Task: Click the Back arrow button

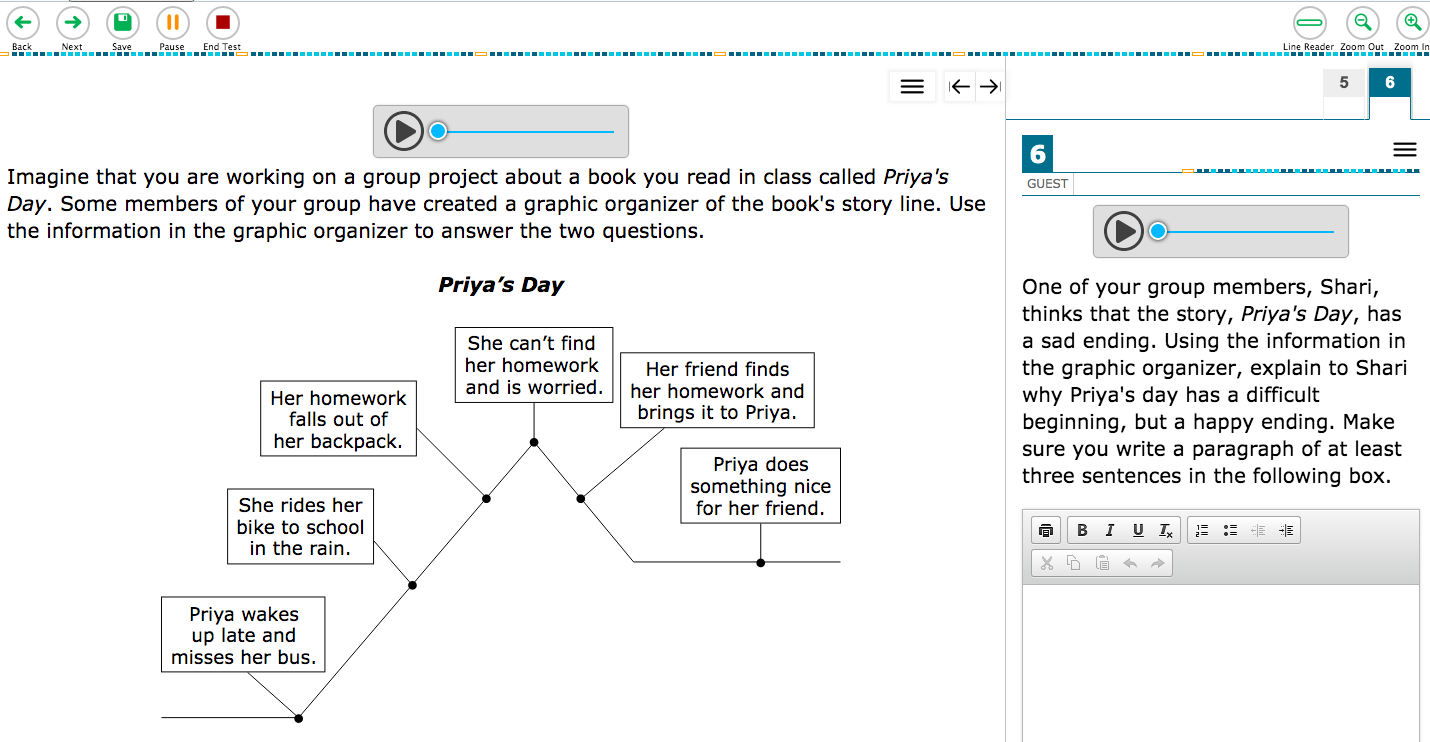Action: (22, 22)
